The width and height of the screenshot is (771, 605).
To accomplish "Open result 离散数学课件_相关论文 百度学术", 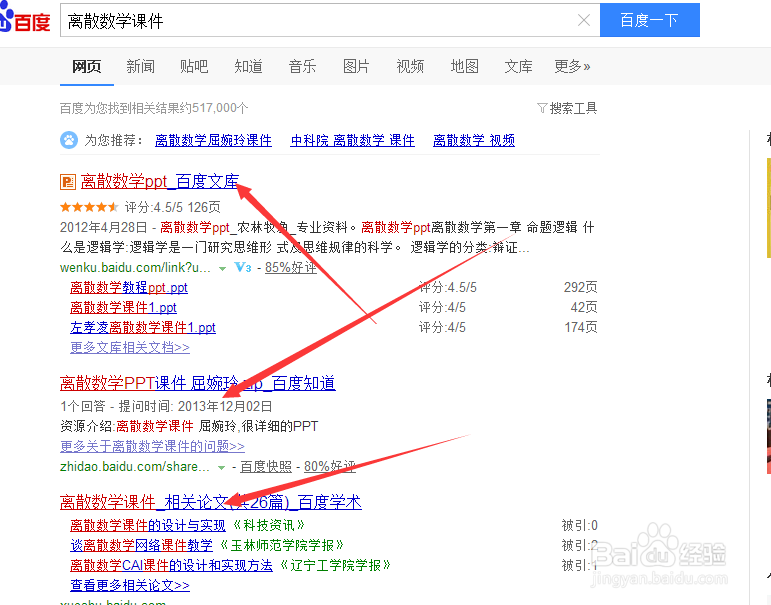I will [x=211, y=503].
